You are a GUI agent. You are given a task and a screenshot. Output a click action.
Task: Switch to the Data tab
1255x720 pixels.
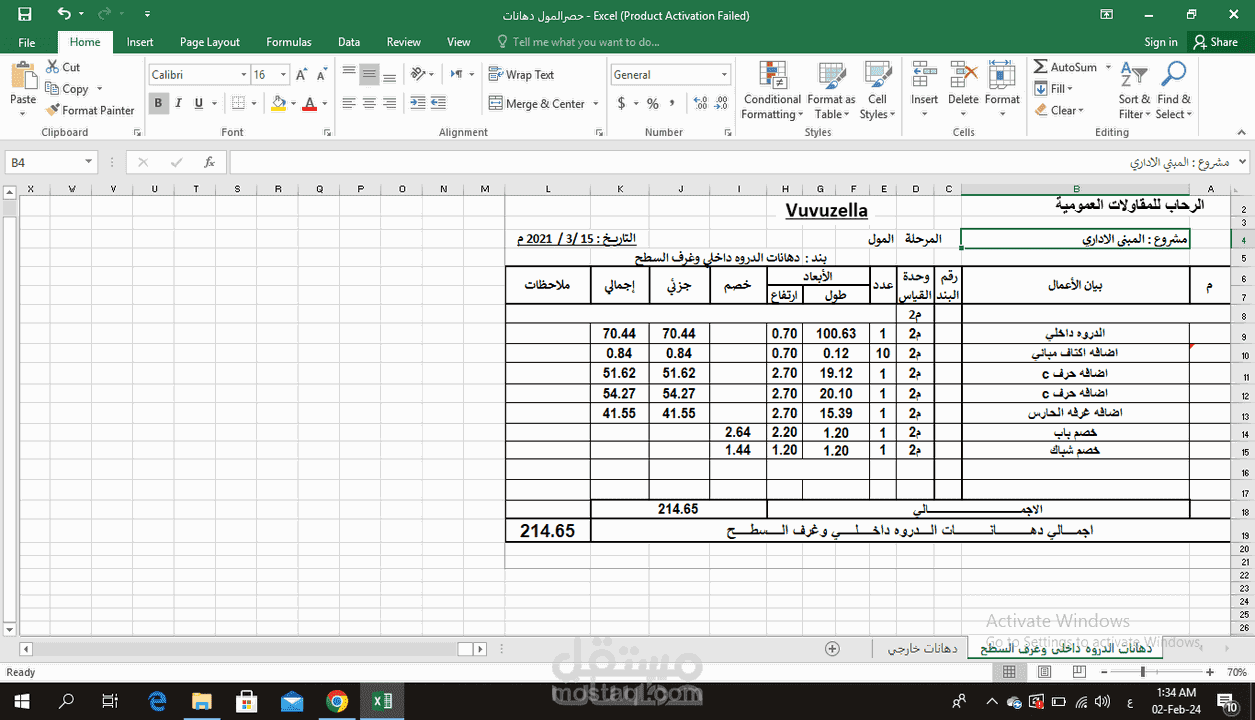tap(349, 42)
